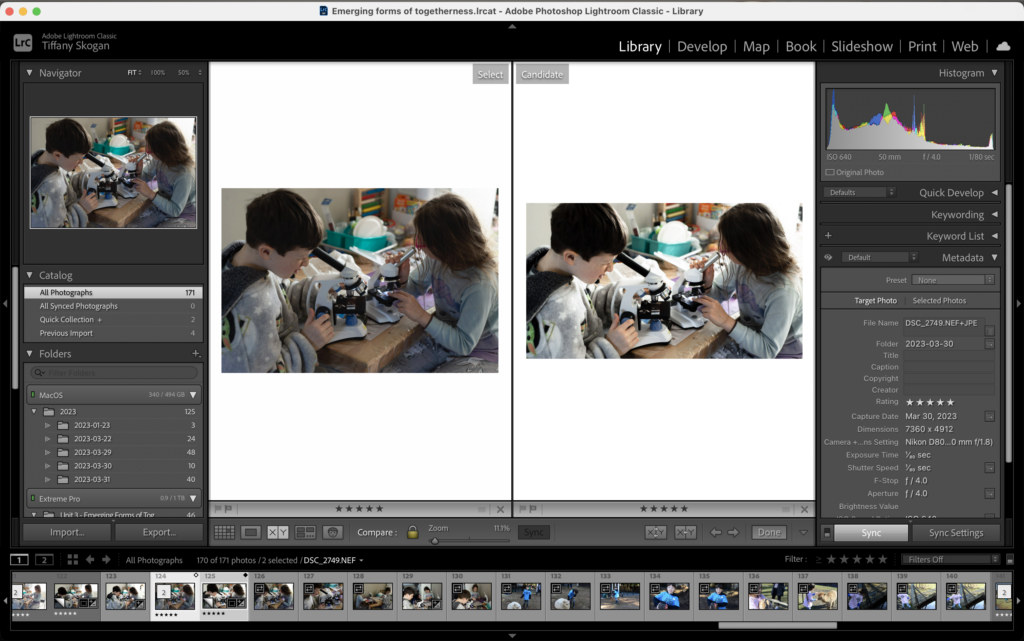The height and width of the screenshot is (641, 1024).
Task: Click the filter rating comparison symbol
Action: pos(818,559)
